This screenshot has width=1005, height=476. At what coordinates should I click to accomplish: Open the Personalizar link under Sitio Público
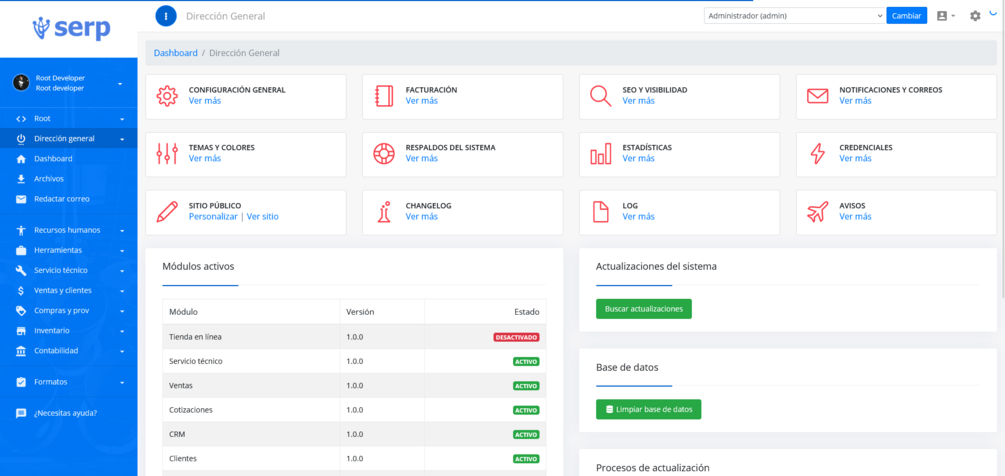[x=213, y=217]
